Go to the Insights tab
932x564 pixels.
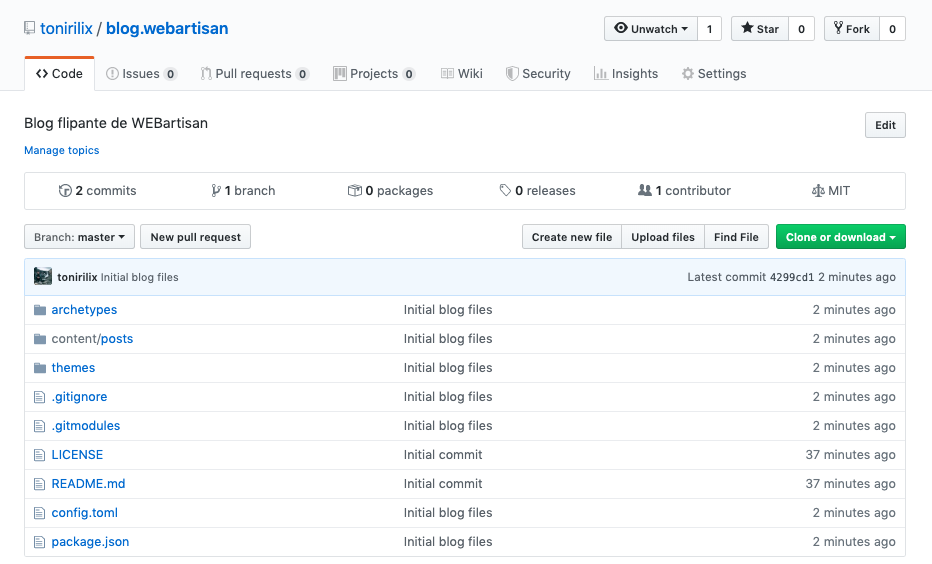pyautogui.click(x=626, y=74)
